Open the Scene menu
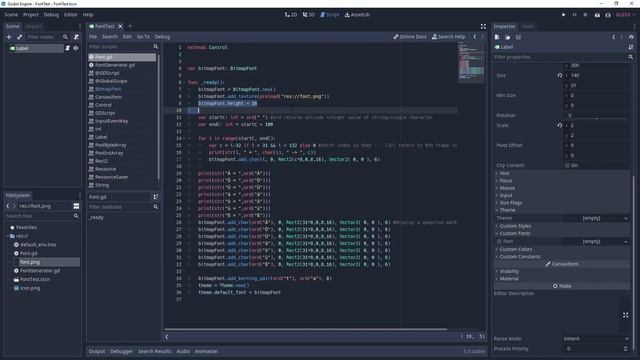The height and width of the screenshot is (360, 640). tap(11, 15)
